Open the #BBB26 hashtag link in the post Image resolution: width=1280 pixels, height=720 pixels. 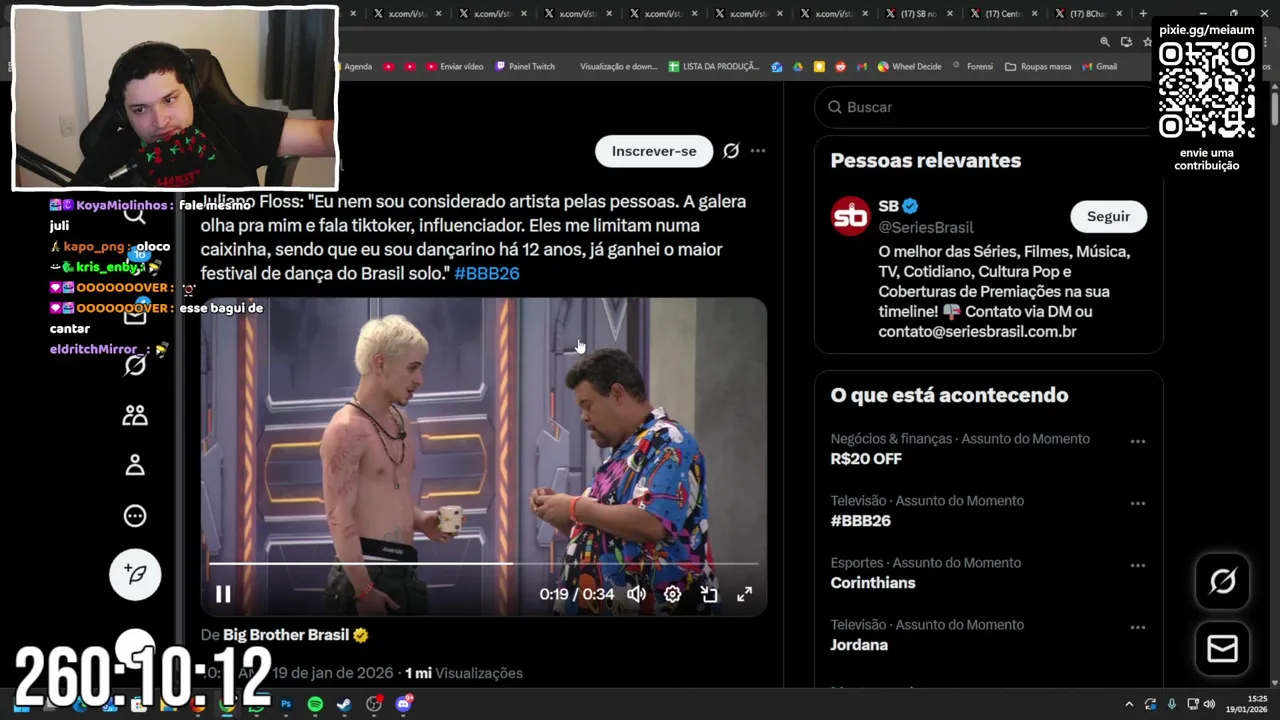(x=487, y=273)
